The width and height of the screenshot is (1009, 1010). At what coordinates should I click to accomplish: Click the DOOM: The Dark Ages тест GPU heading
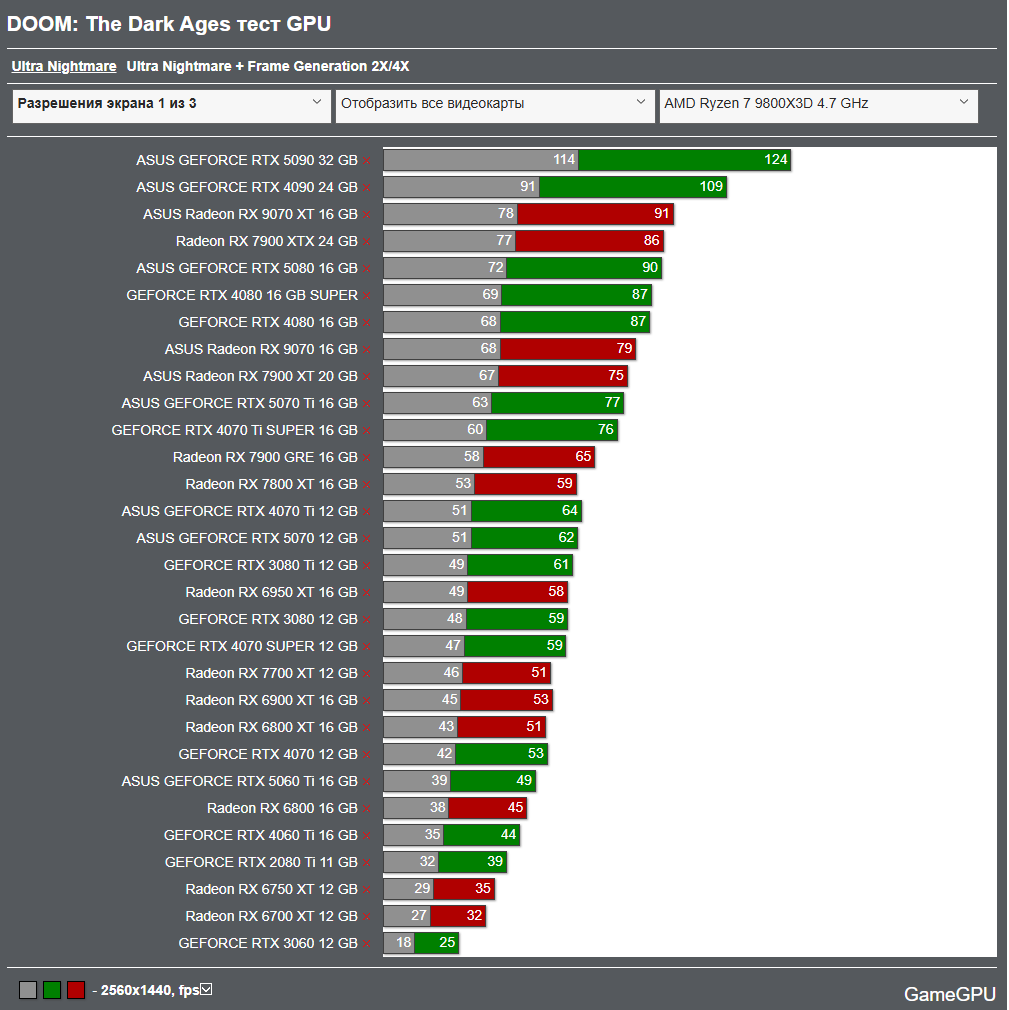tap(169, 24)
